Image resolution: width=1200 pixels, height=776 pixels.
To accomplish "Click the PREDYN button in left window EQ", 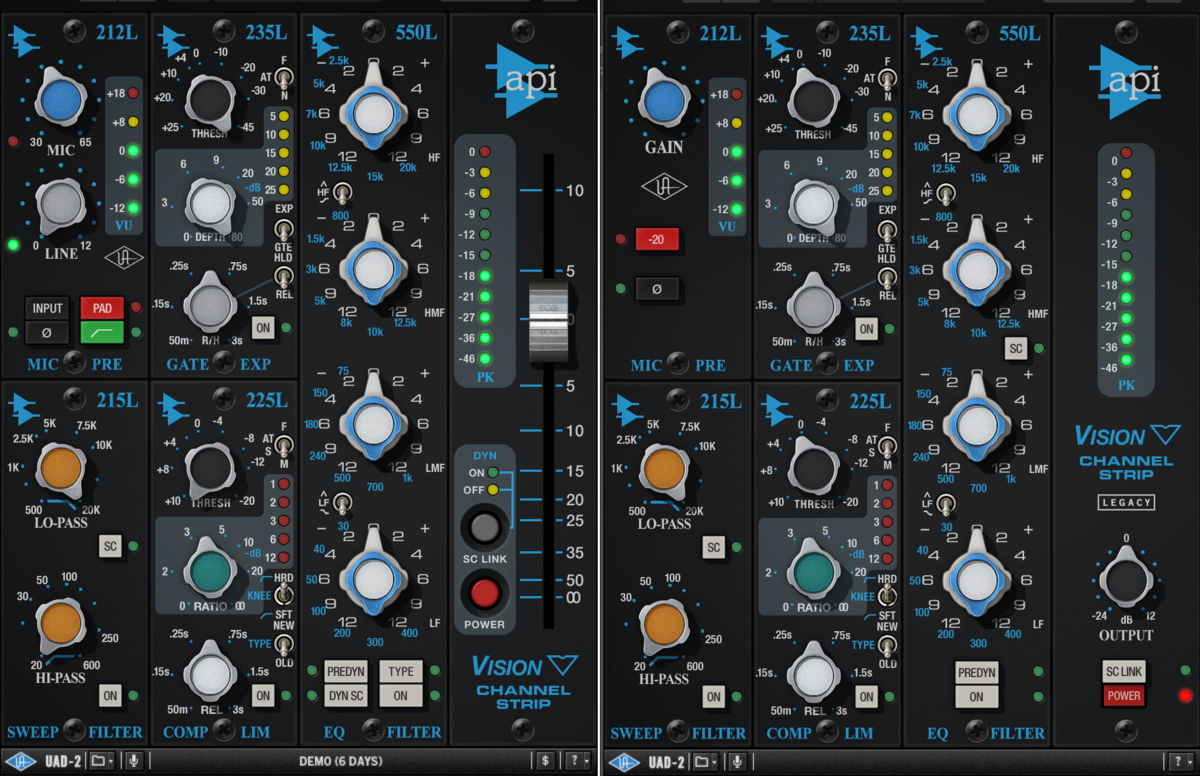I will click(345, 671).
